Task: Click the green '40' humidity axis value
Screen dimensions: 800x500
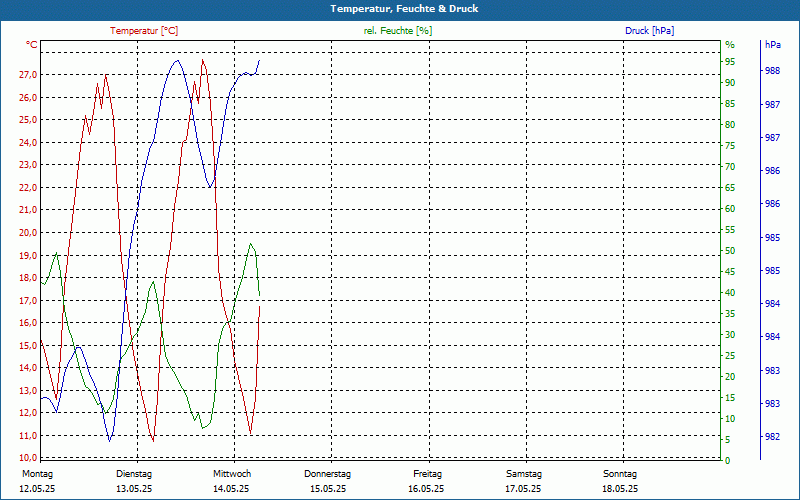Action: pos(730,292)
